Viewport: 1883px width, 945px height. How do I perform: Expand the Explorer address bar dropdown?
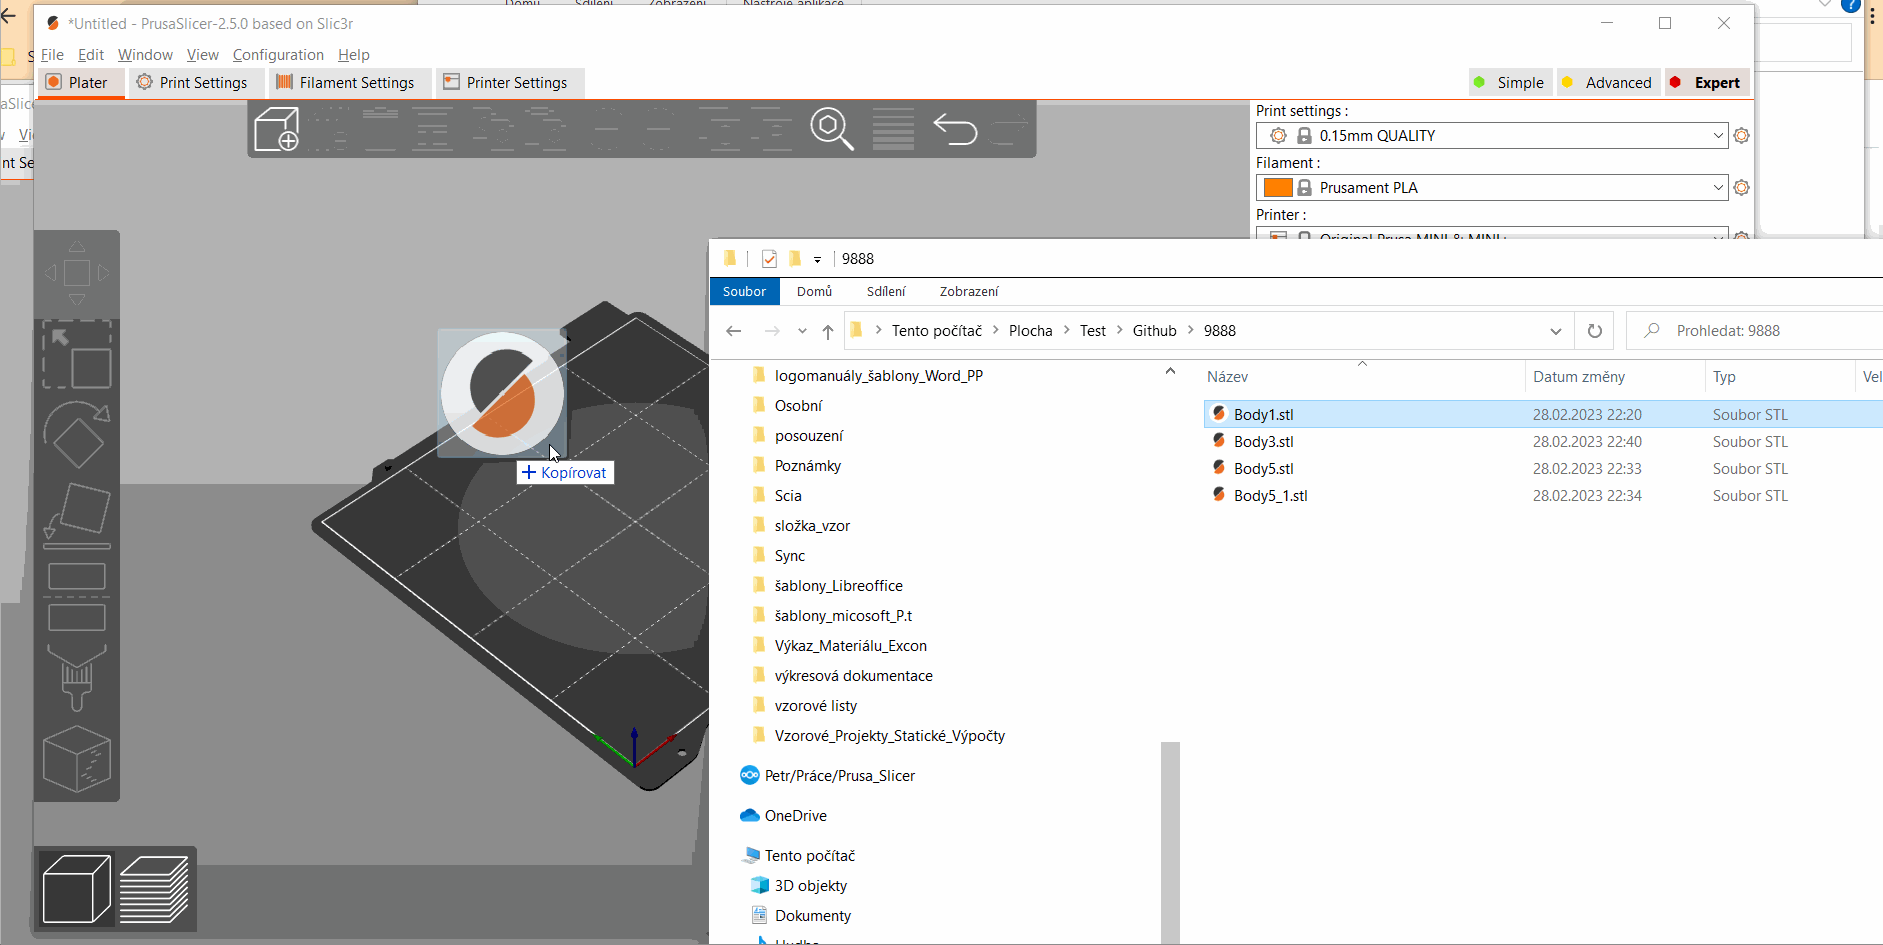point(1556,330)
